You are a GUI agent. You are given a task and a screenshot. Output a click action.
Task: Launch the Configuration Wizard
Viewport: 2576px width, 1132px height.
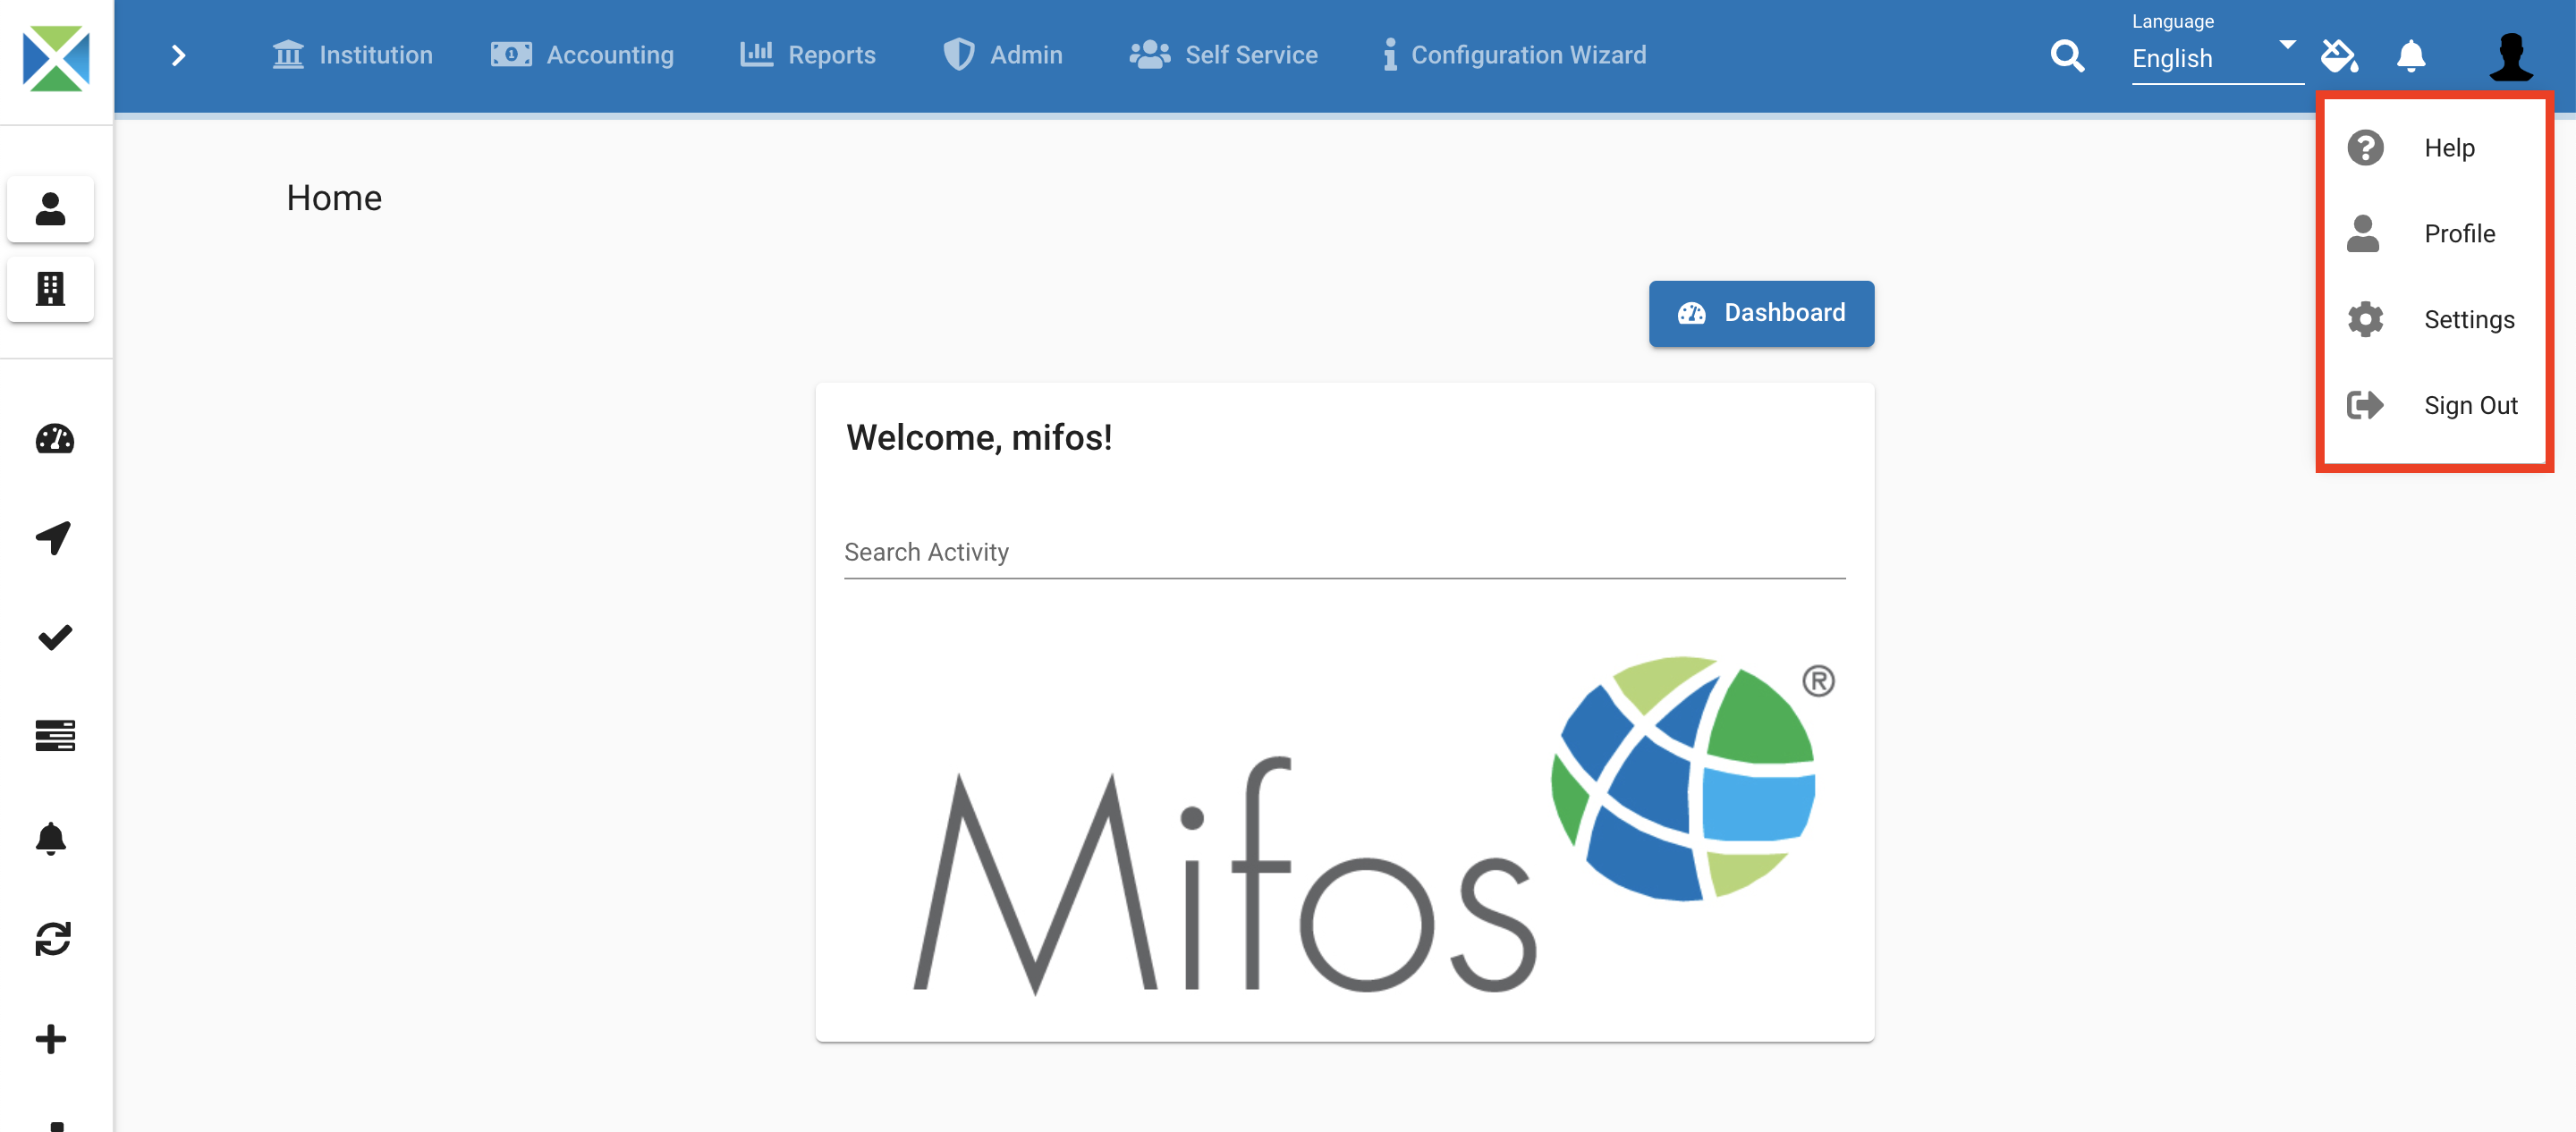pyautogui.click(x=1514, y=55)
